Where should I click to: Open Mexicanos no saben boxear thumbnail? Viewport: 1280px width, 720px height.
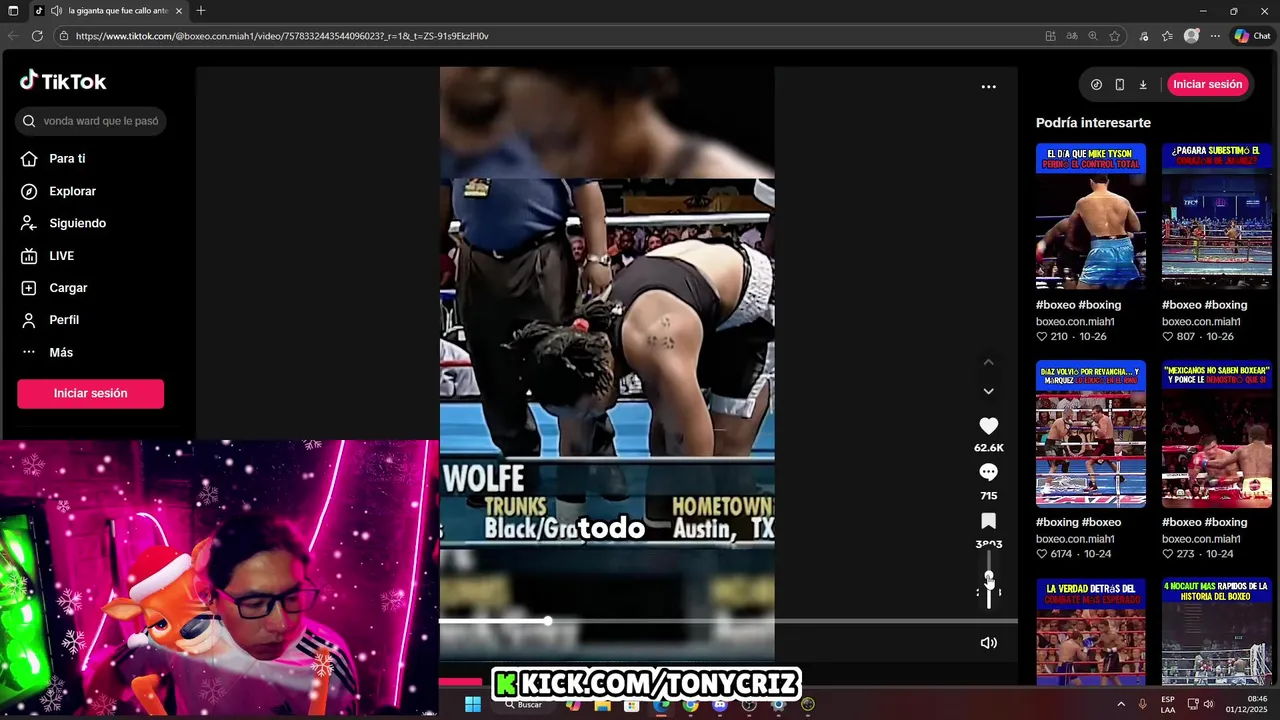click(x=1217, y=434)
